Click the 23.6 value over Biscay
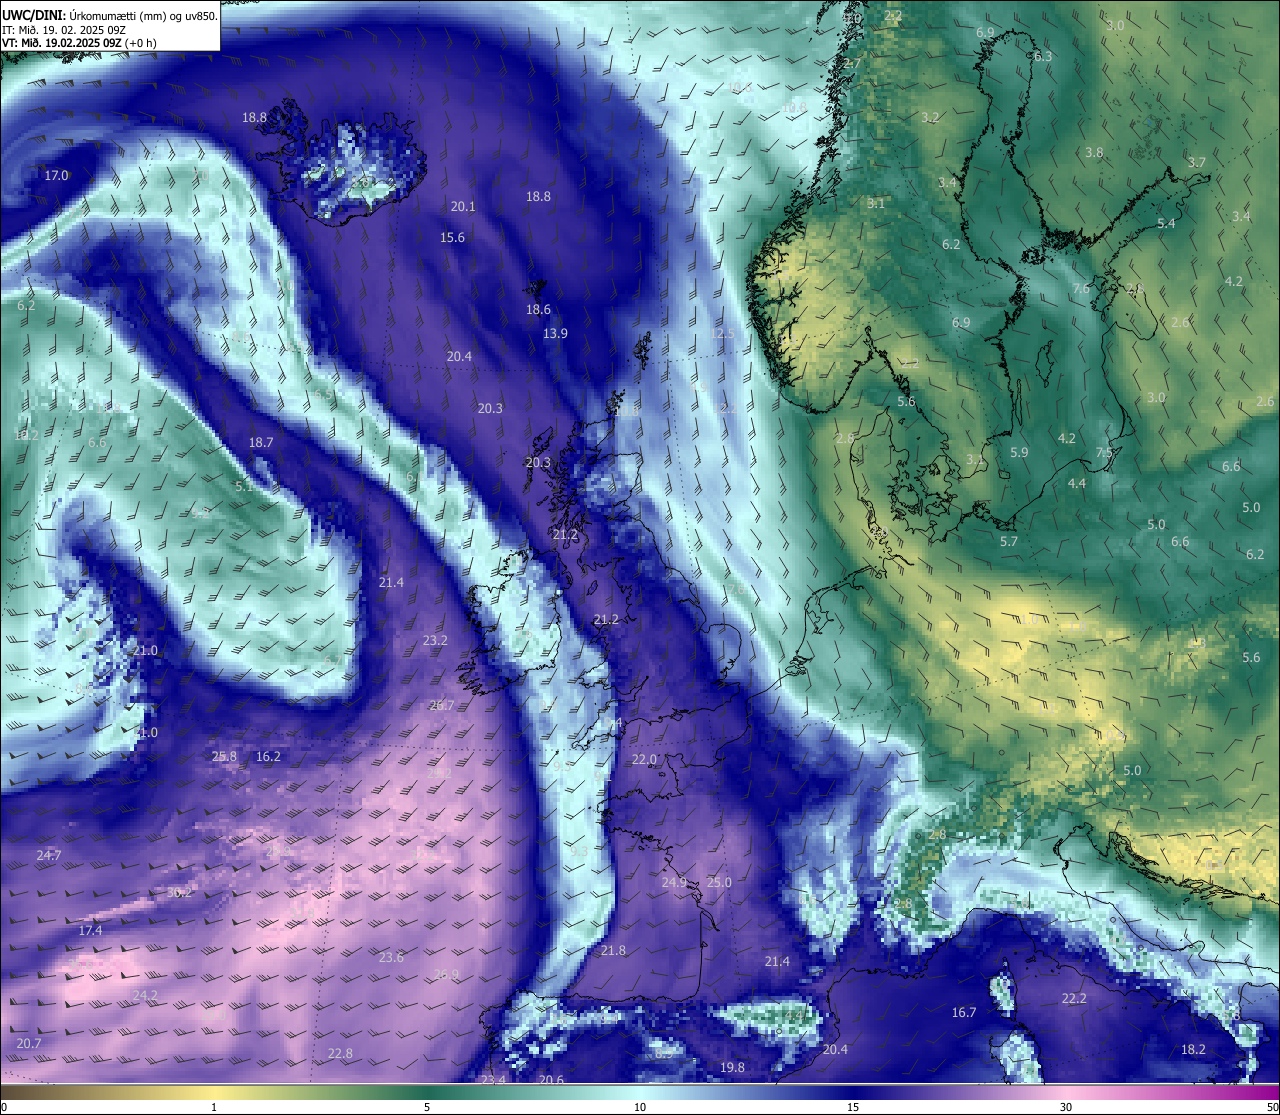This screenshot has width=1280, height=1115. tap(391, 957)
